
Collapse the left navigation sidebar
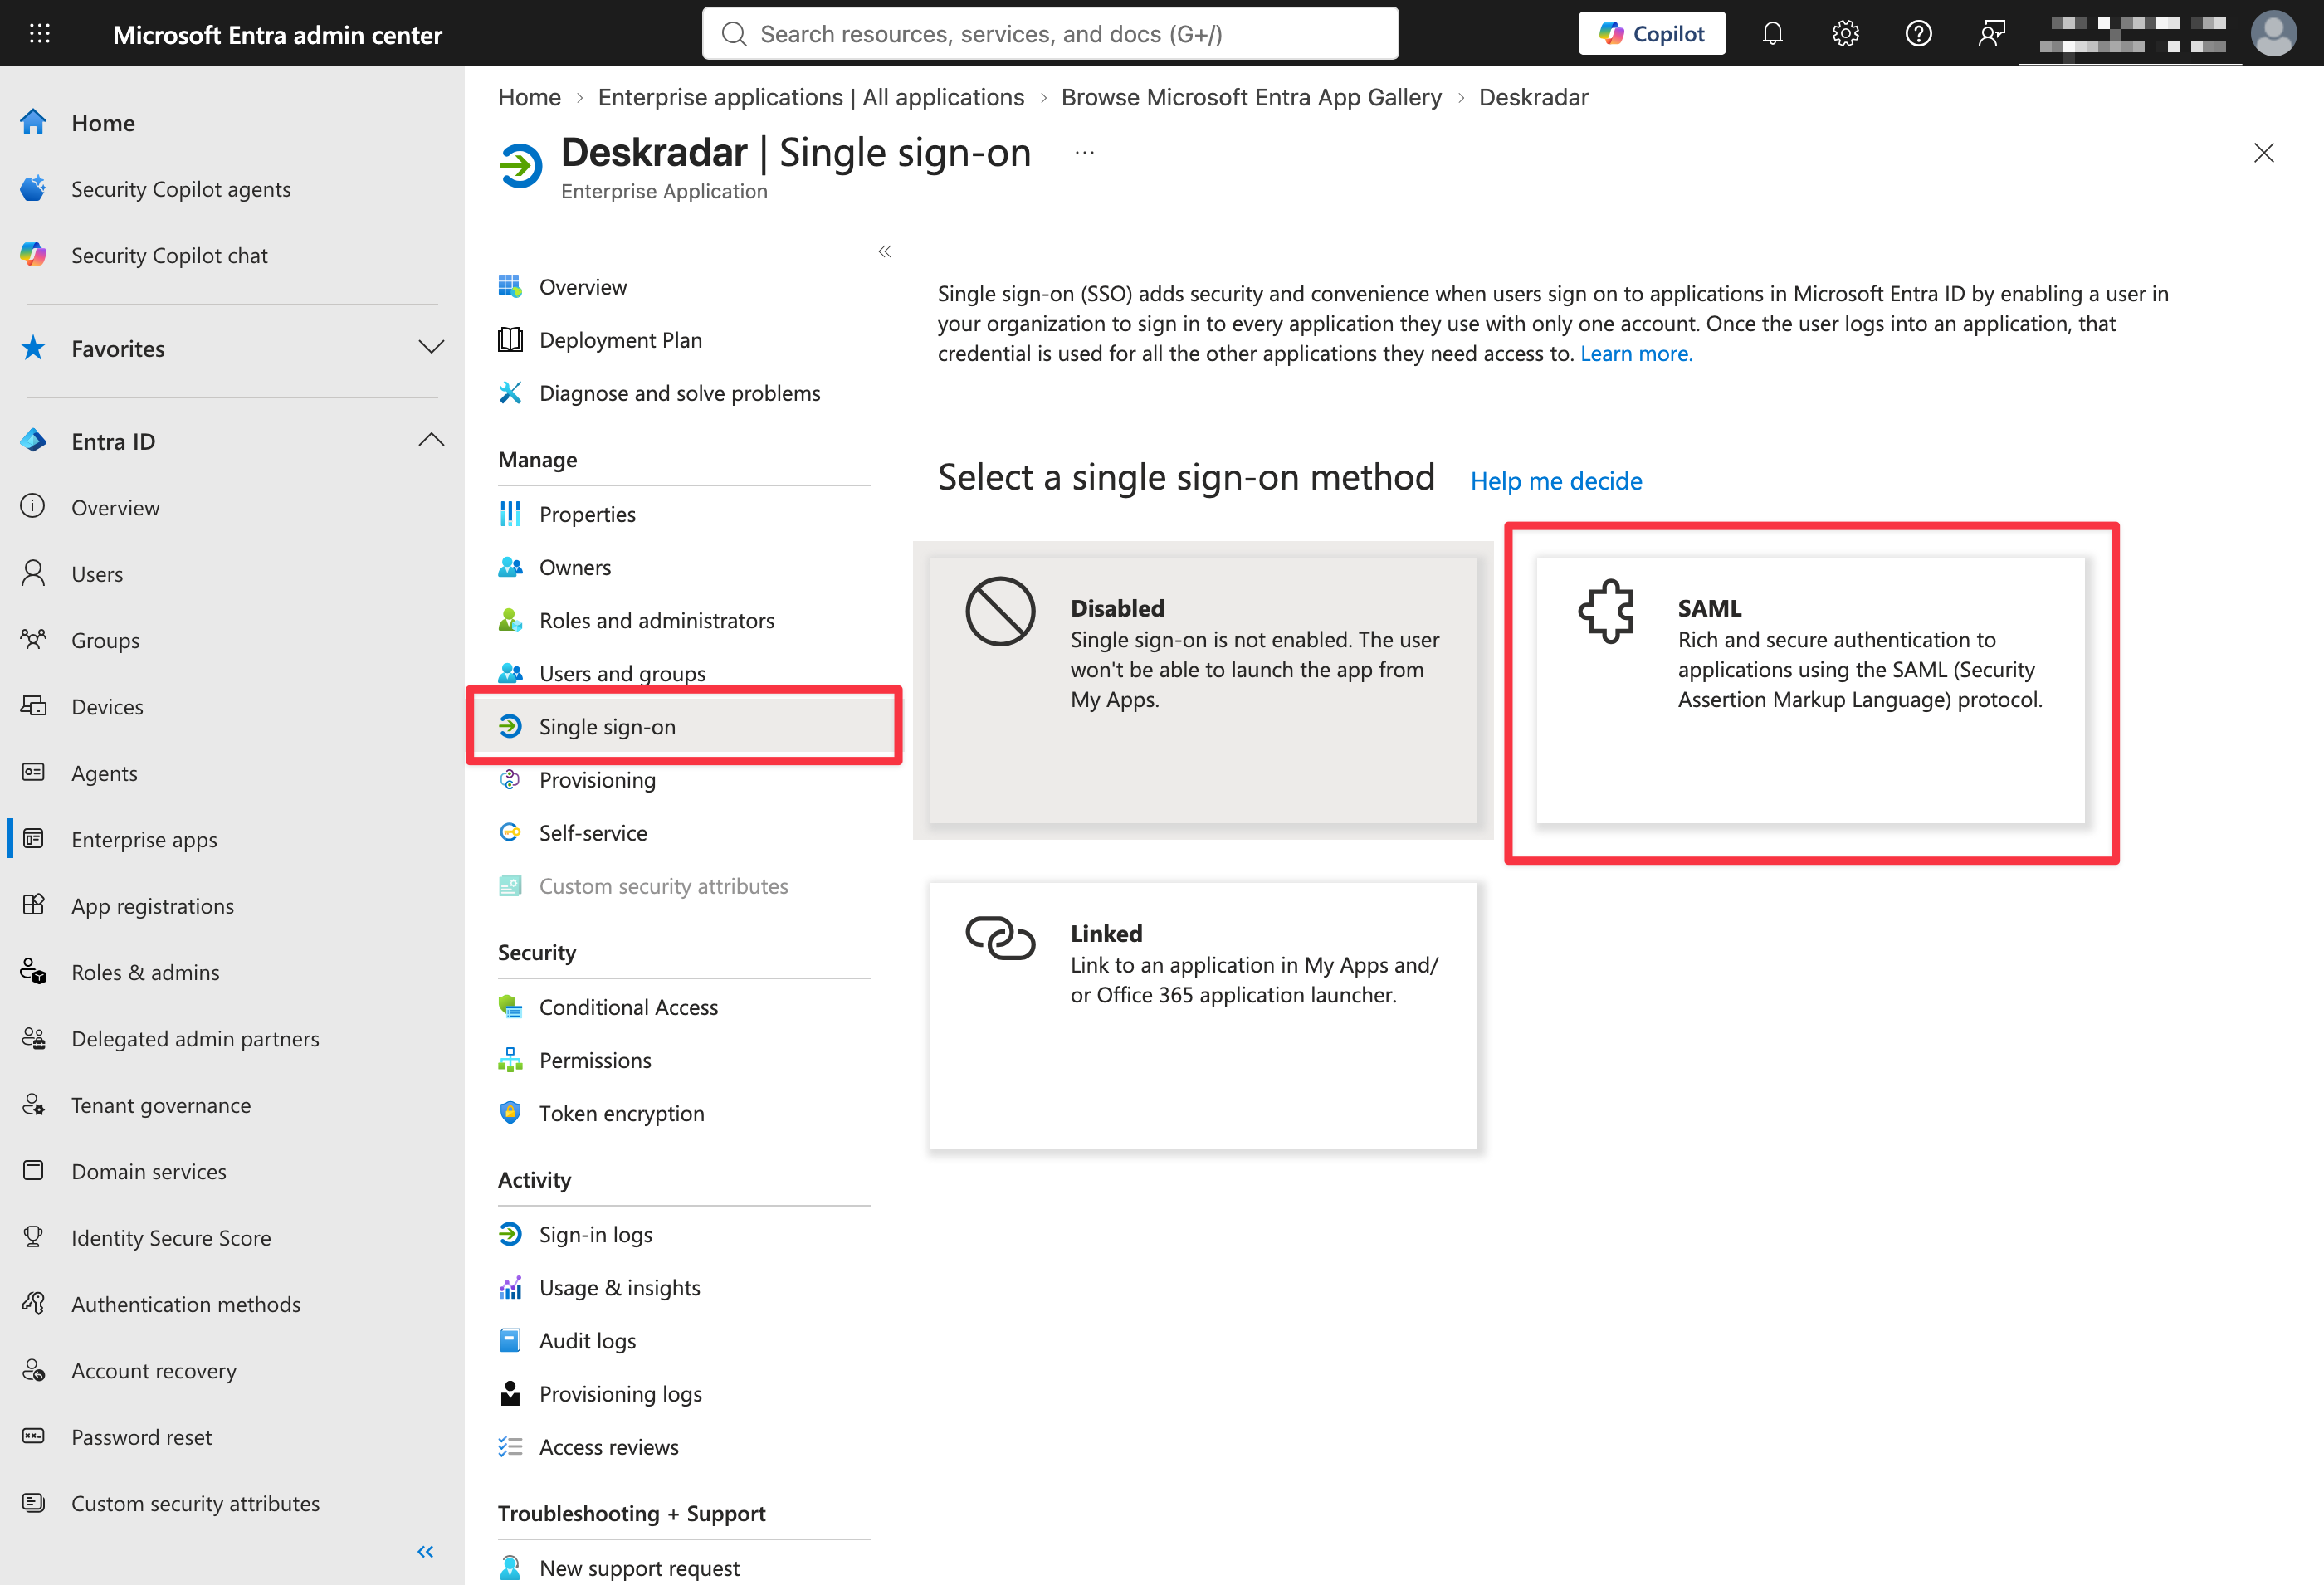pyautogui.click(x=425, y=1551)
